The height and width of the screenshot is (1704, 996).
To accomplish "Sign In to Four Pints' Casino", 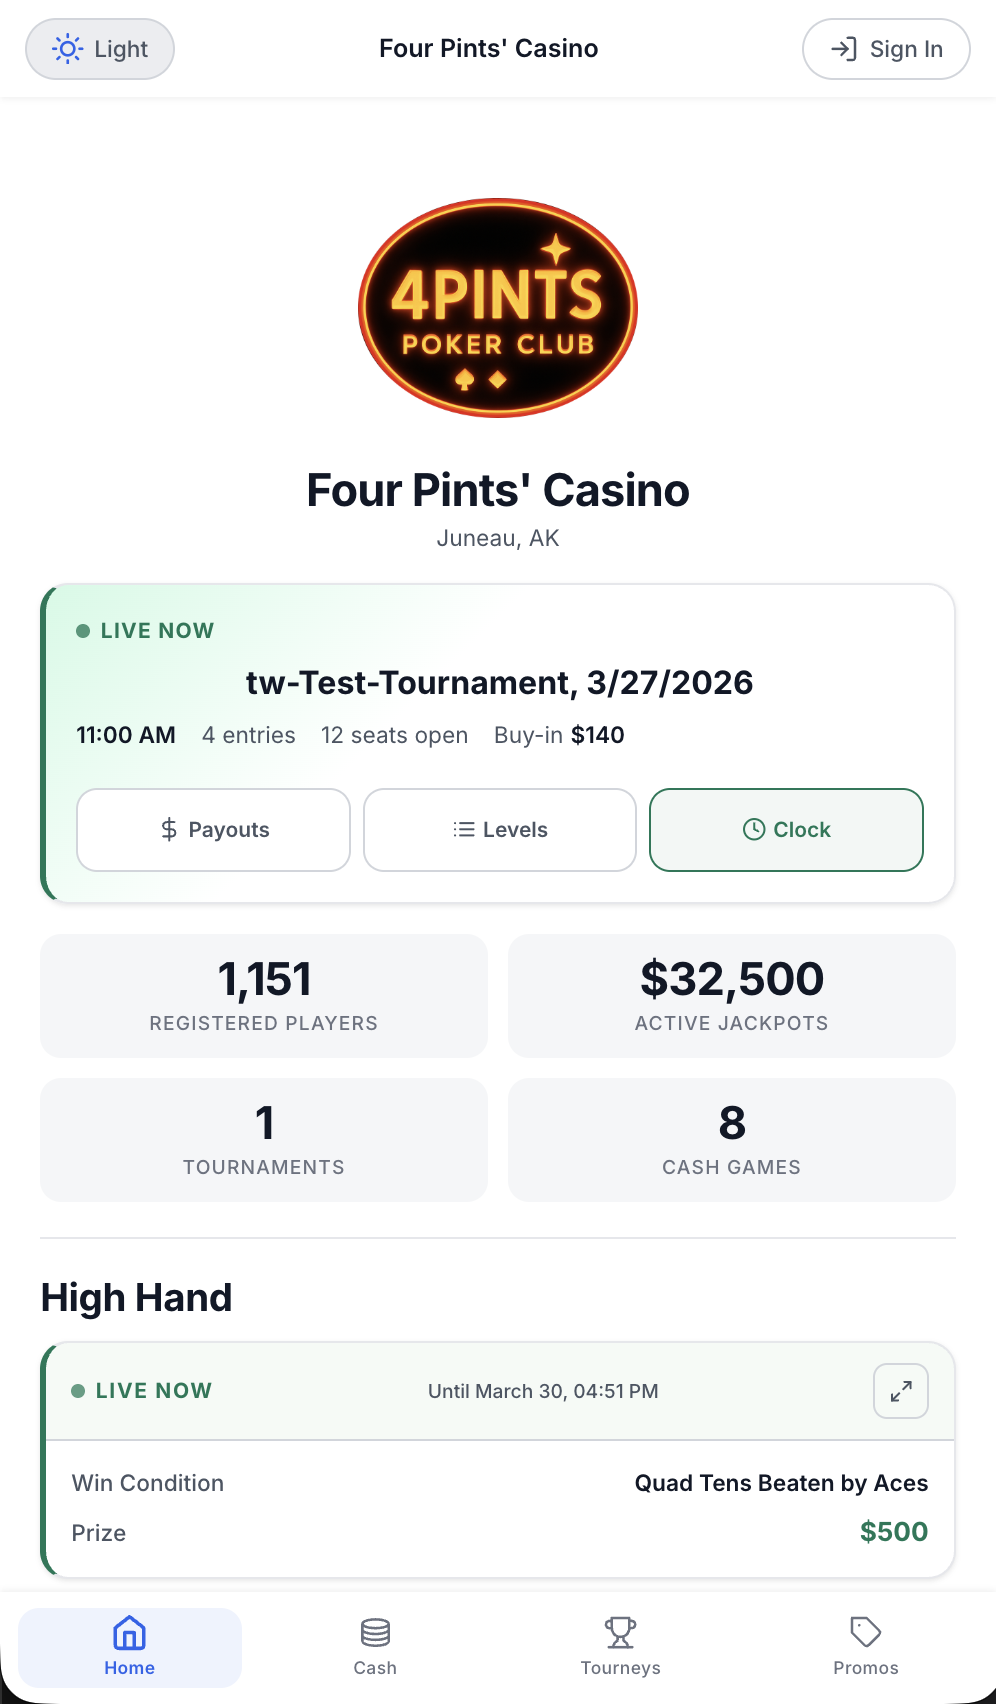I will click(x=886, y=48).
